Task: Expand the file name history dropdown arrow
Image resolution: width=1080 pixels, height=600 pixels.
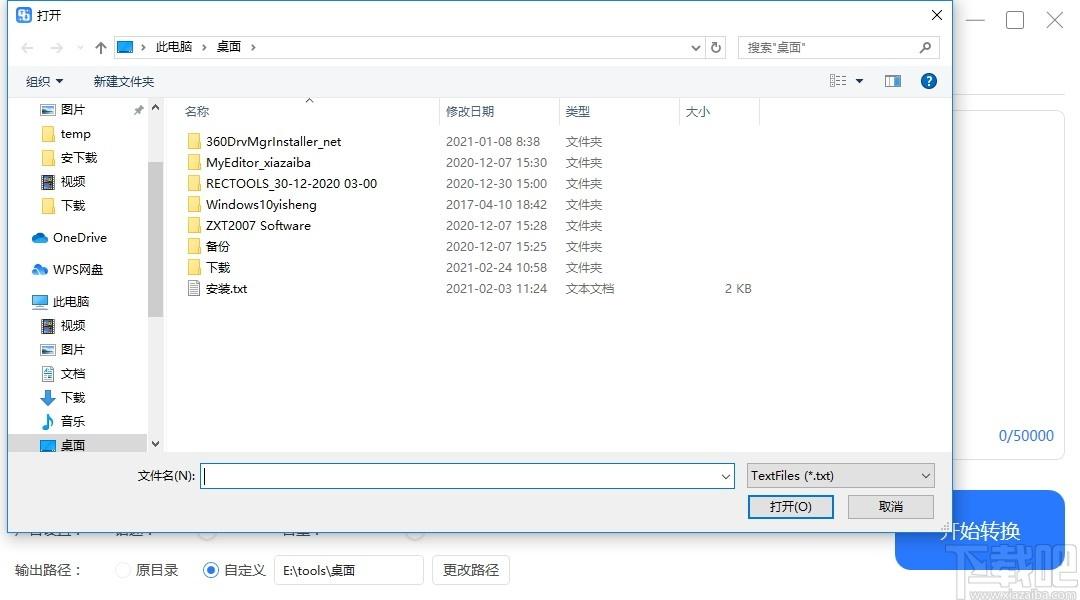Action: [x=726, y=477]
